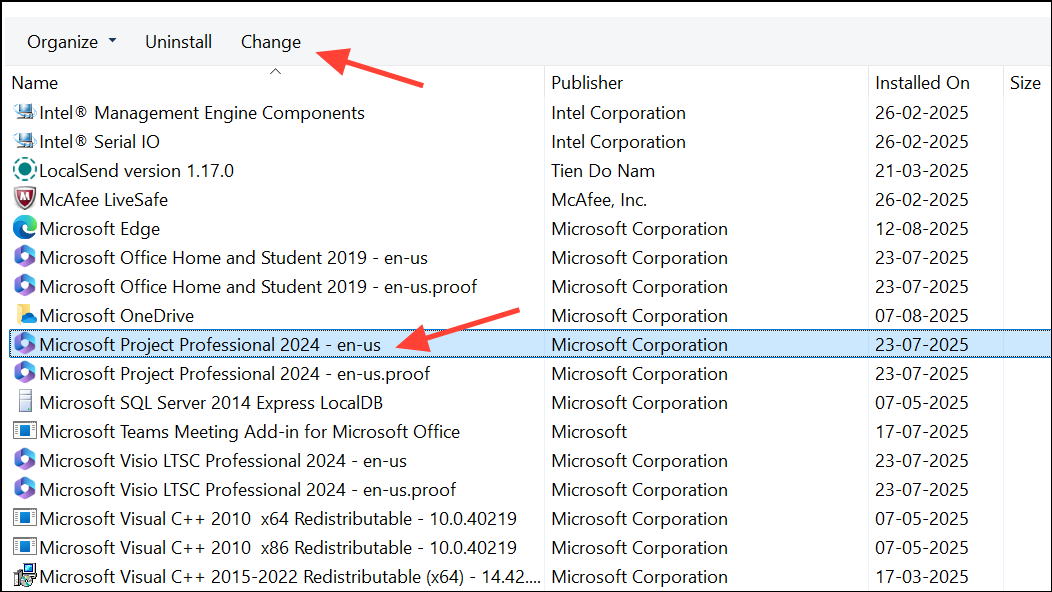1052x592 pixels.
Task: Click the Teams Meeting Add-in icon
Action: pos(24,431)
